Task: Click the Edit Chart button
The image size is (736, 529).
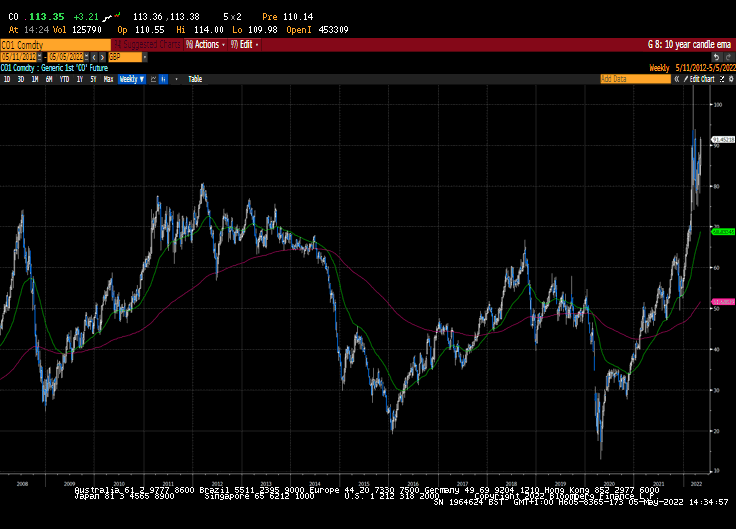Action: point(699,79)
